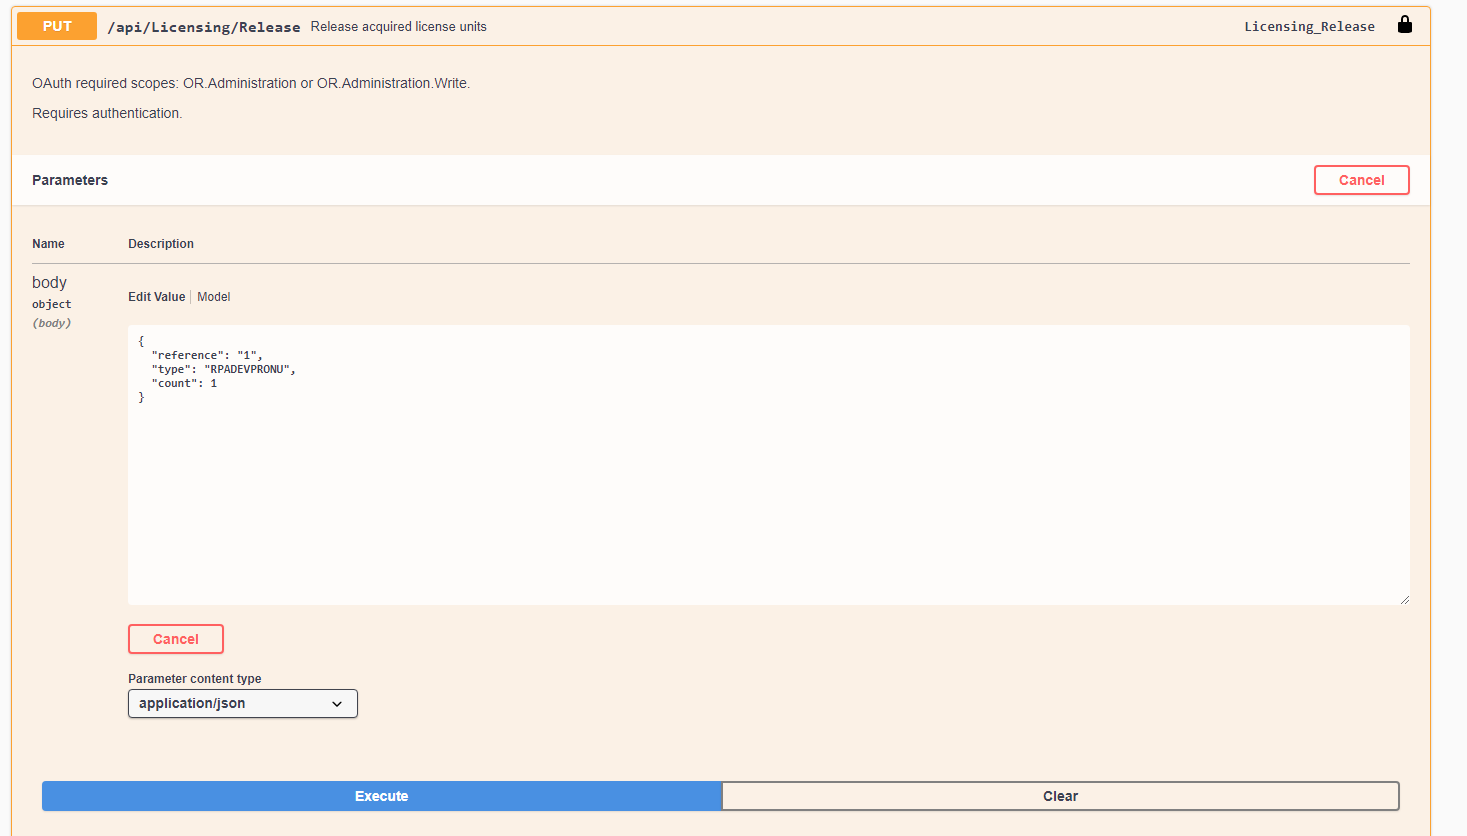Click the Parameters section heading

click(70, 180)
